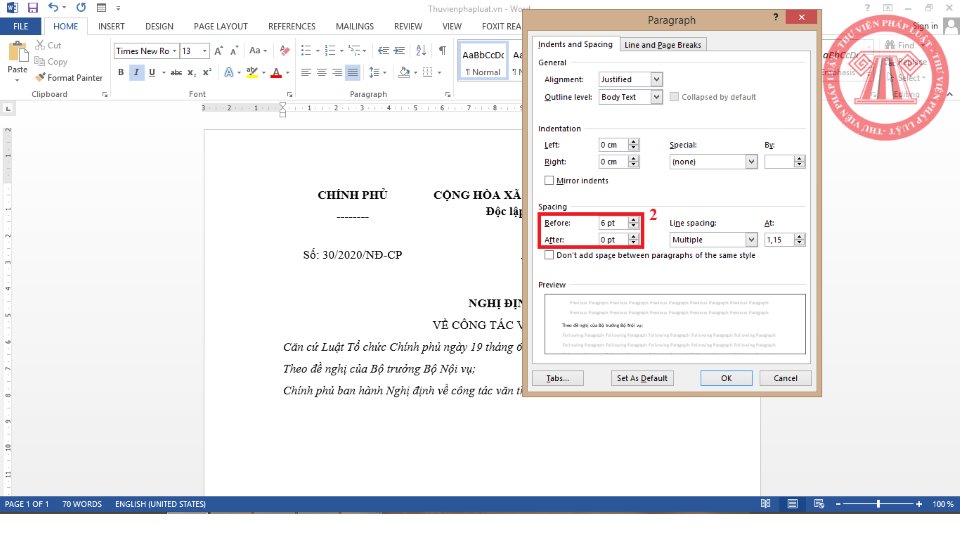
Task: Tick Collapsed by default checkbox
Action: click(674, 97)
